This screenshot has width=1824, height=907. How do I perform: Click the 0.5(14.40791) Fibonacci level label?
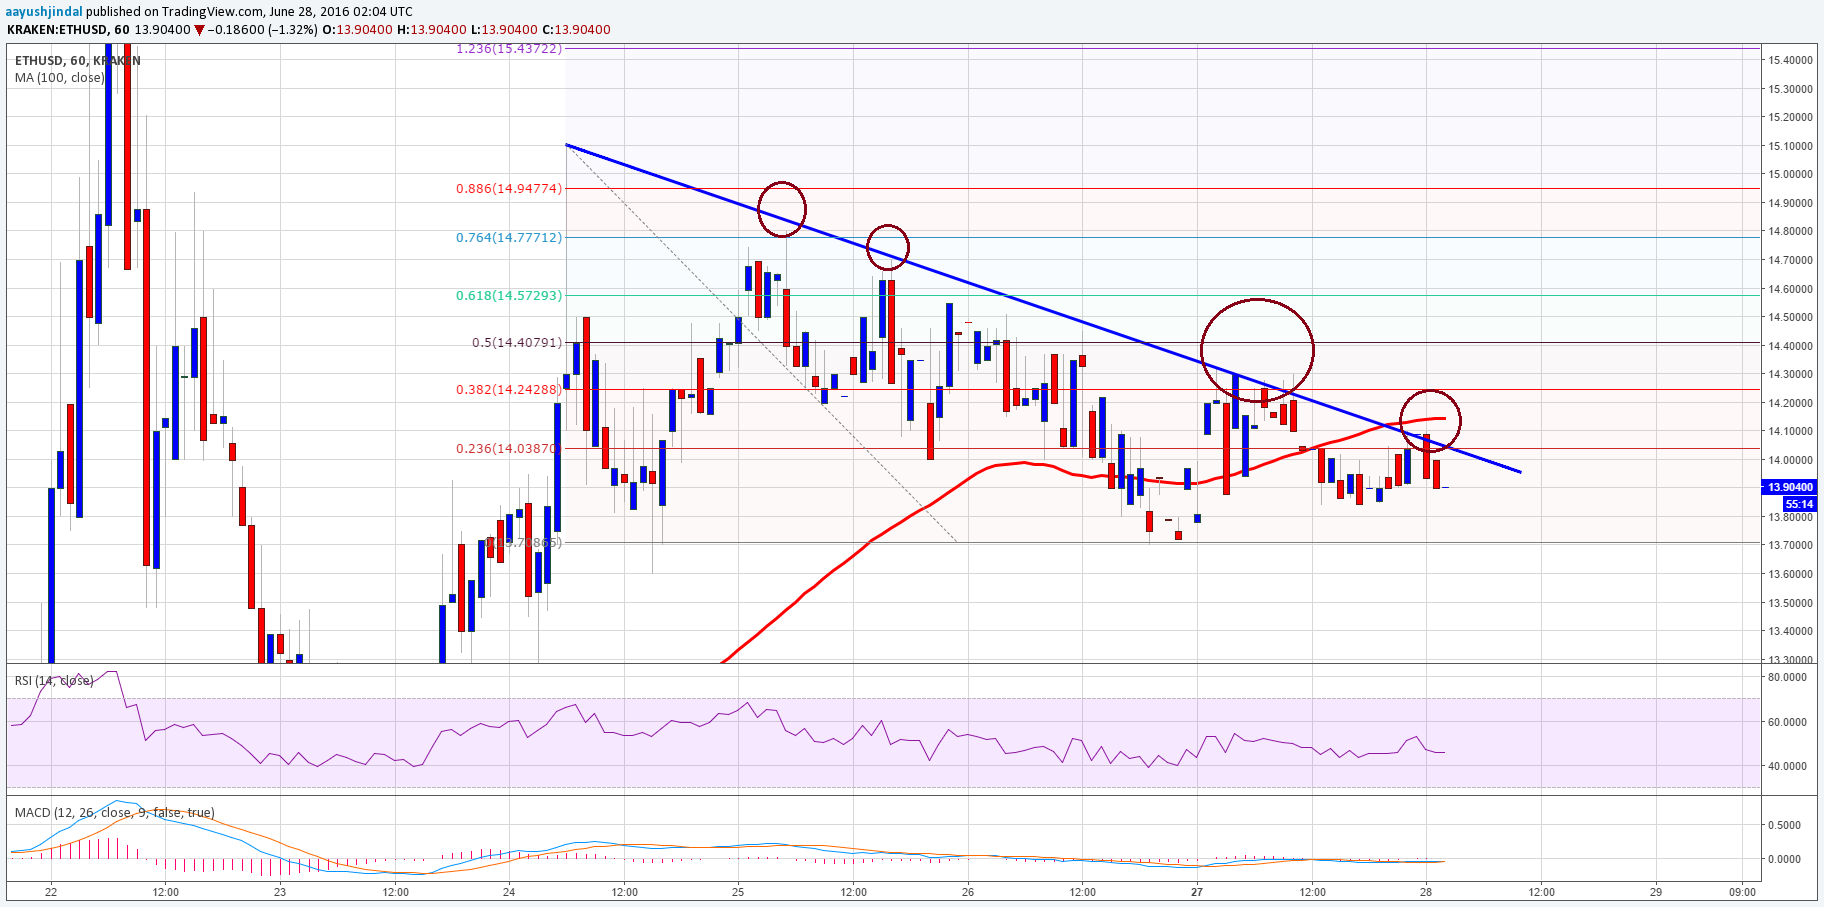517,342
